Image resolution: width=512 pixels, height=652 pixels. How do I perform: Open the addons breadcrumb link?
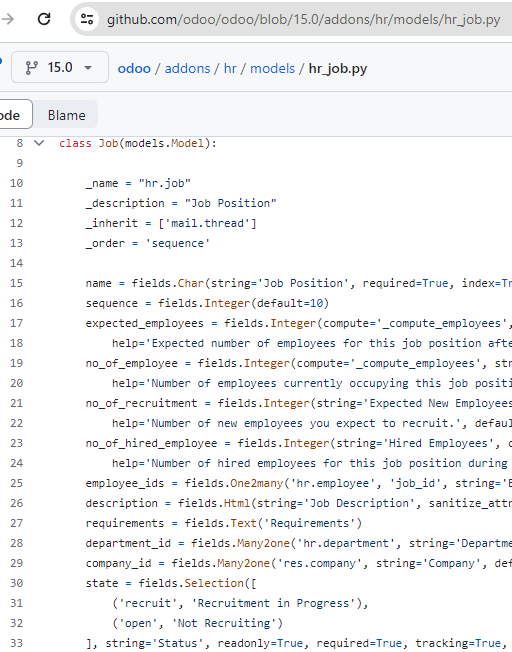pos(187,68)
